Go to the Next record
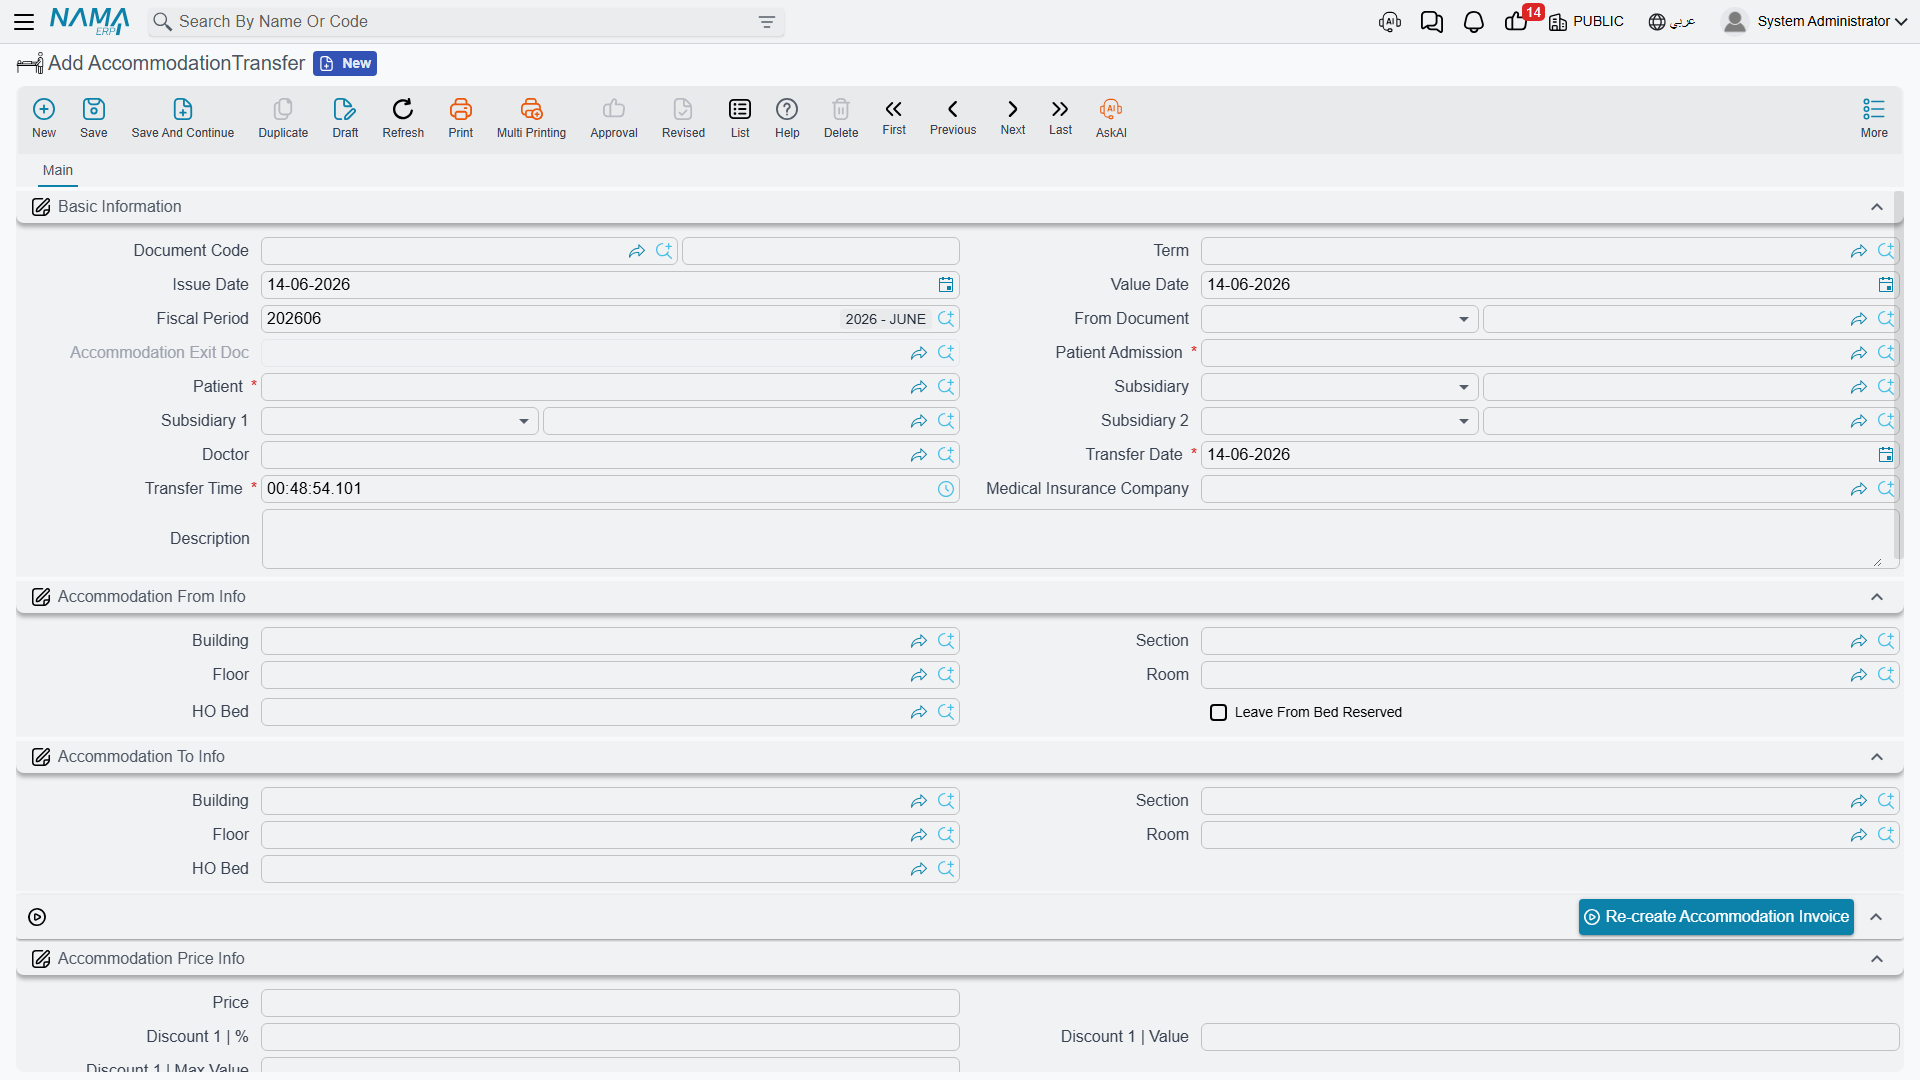 [x=1013, y=117]
